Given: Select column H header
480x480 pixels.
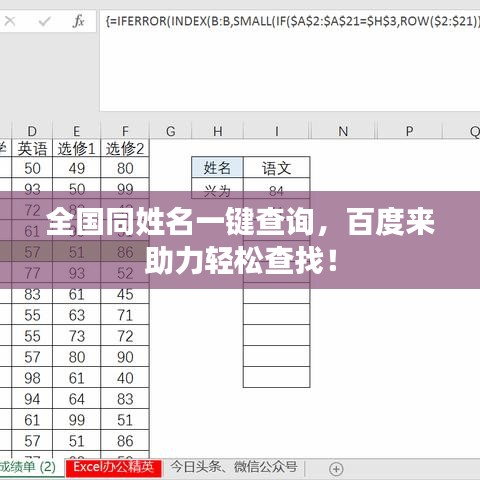Looking at the screenshot, I should (218, 131).
